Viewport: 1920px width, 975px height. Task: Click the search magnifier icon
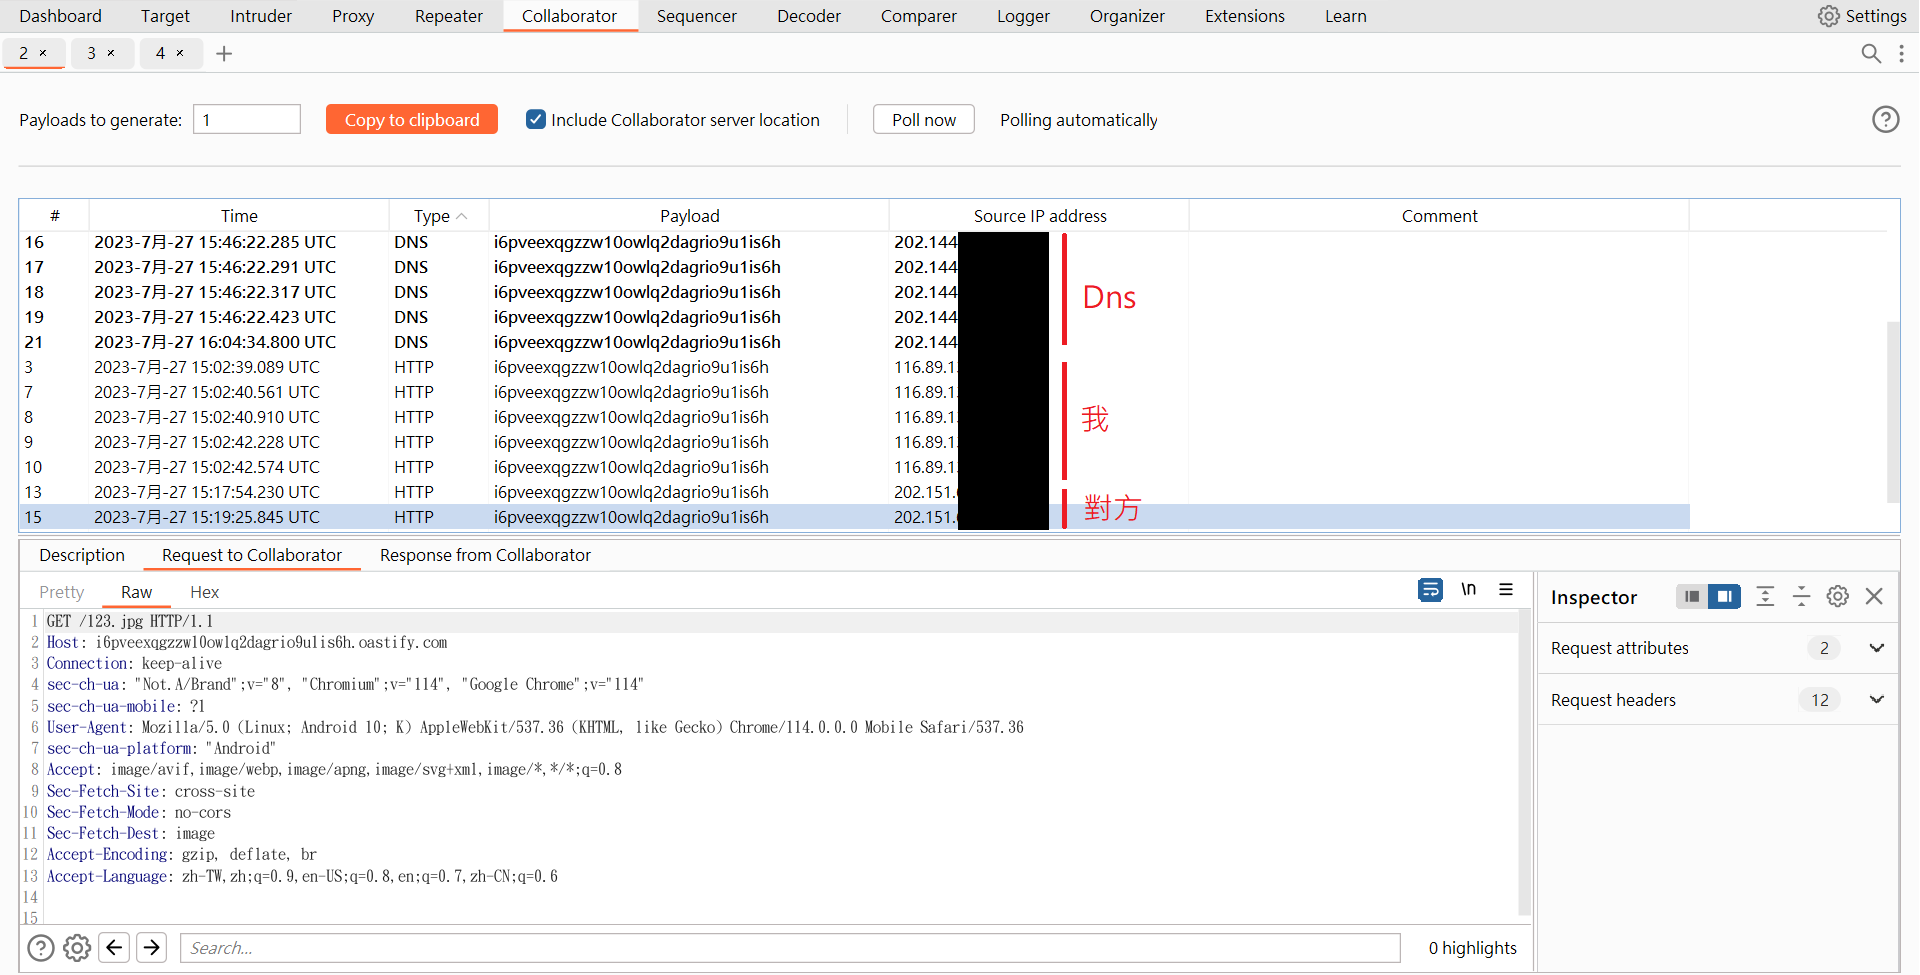click(x=1871, y=53)
